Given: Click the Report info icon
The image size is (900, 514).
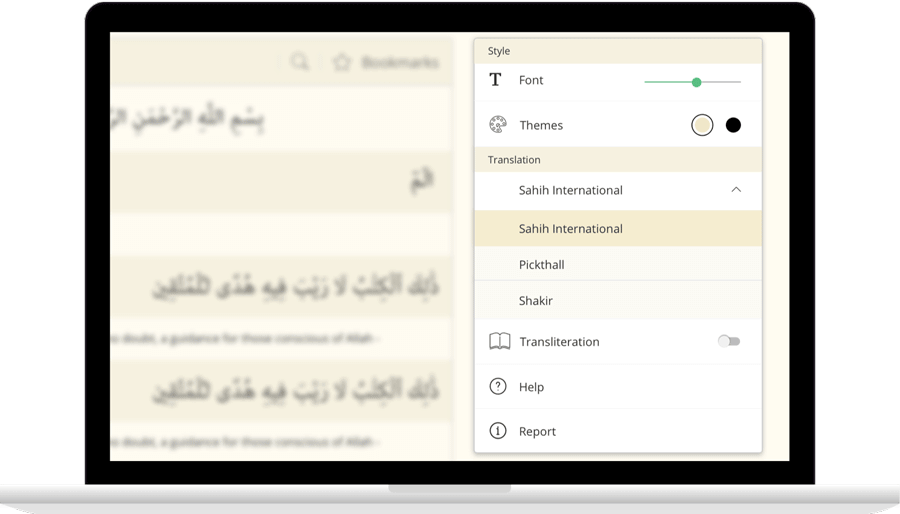Looking at the screenshot, I should pyautogui.click(x=497, y=431).
